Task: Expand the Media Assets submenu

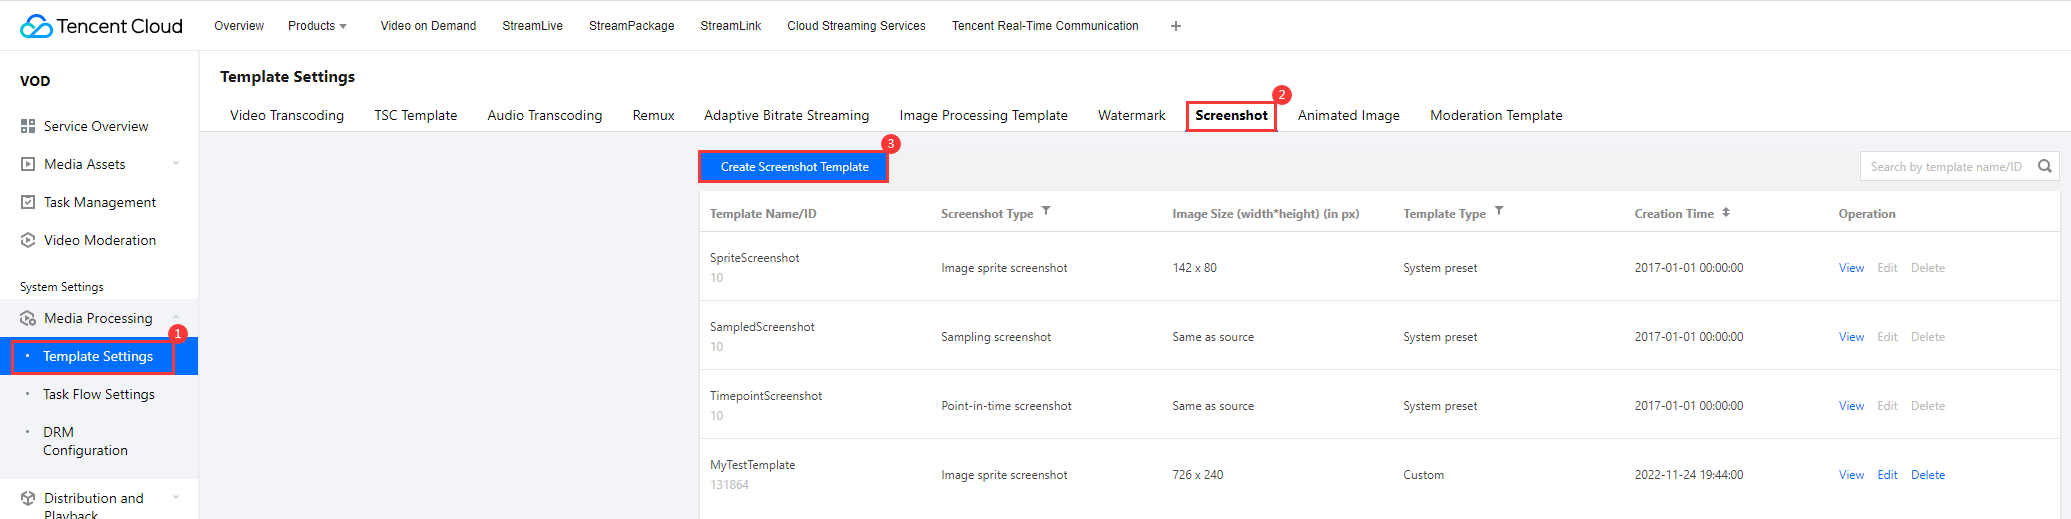Action: tap(176, 164)
